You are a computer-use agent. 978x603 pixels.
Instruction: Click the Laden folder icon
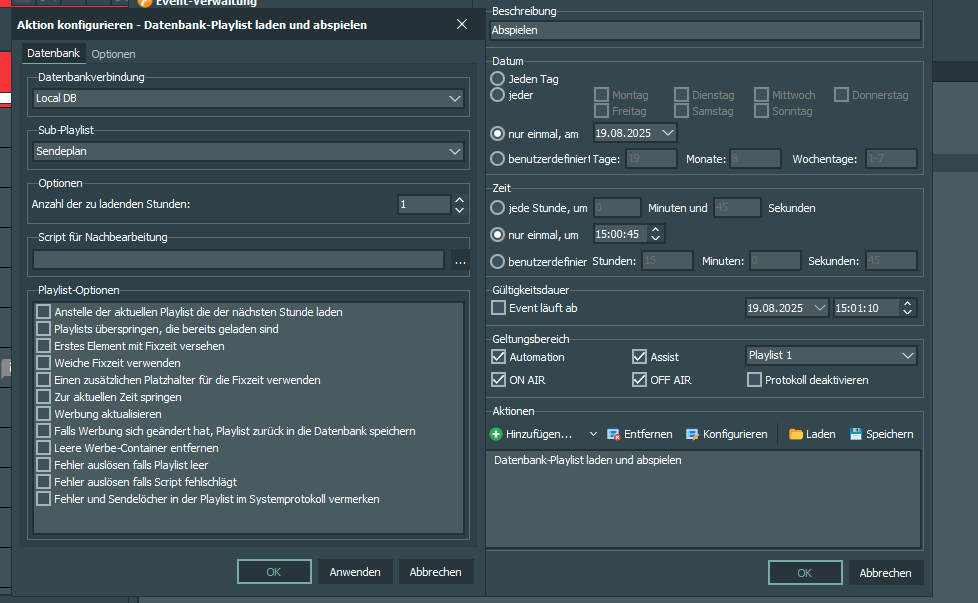[796, 434]
